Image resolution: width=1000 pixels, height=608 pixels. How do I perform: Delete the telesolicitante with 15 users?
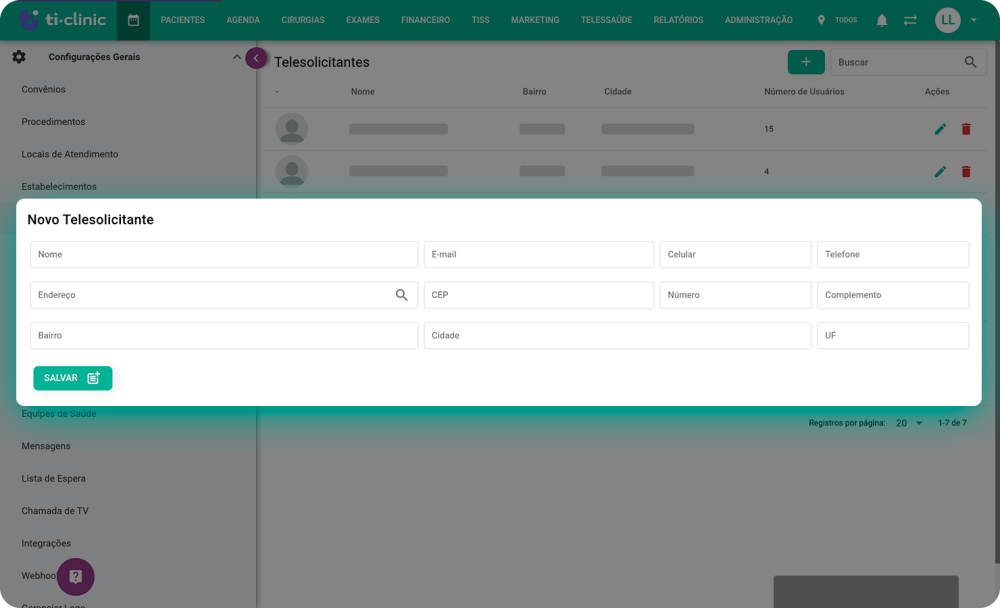[966, 129]
